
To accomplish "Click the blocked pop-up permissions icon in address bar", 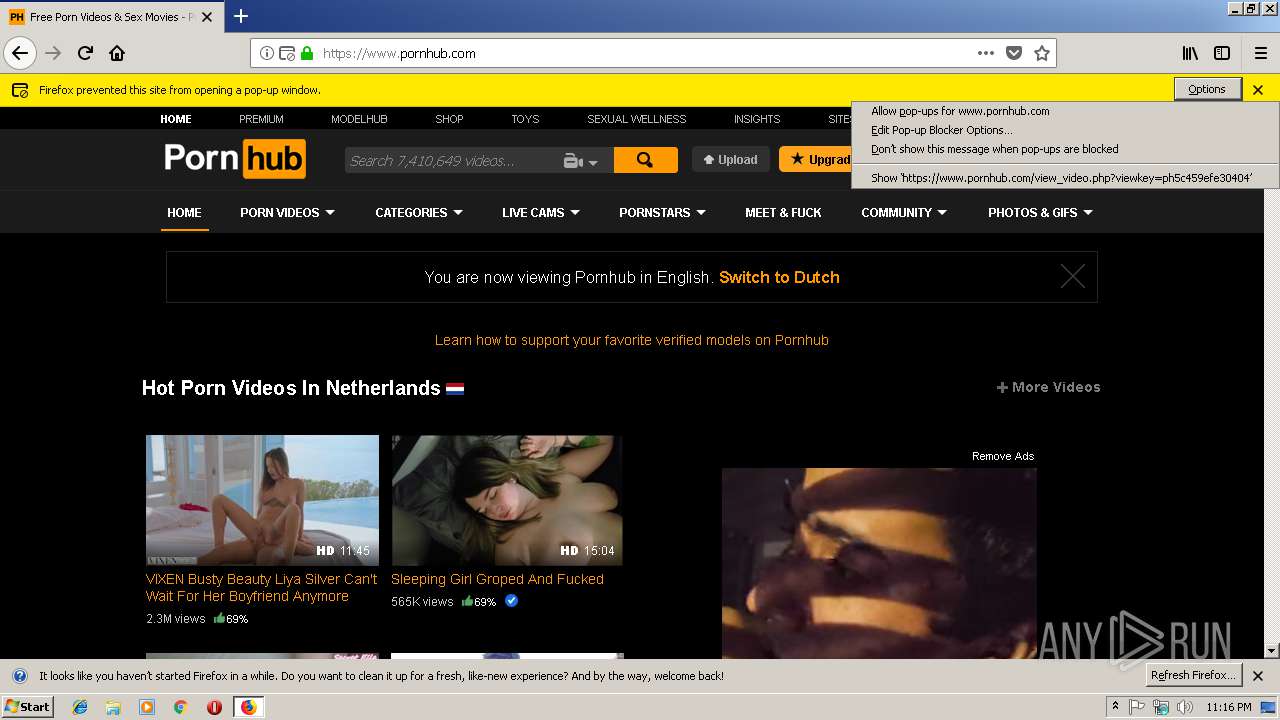I will pos(287,53).
